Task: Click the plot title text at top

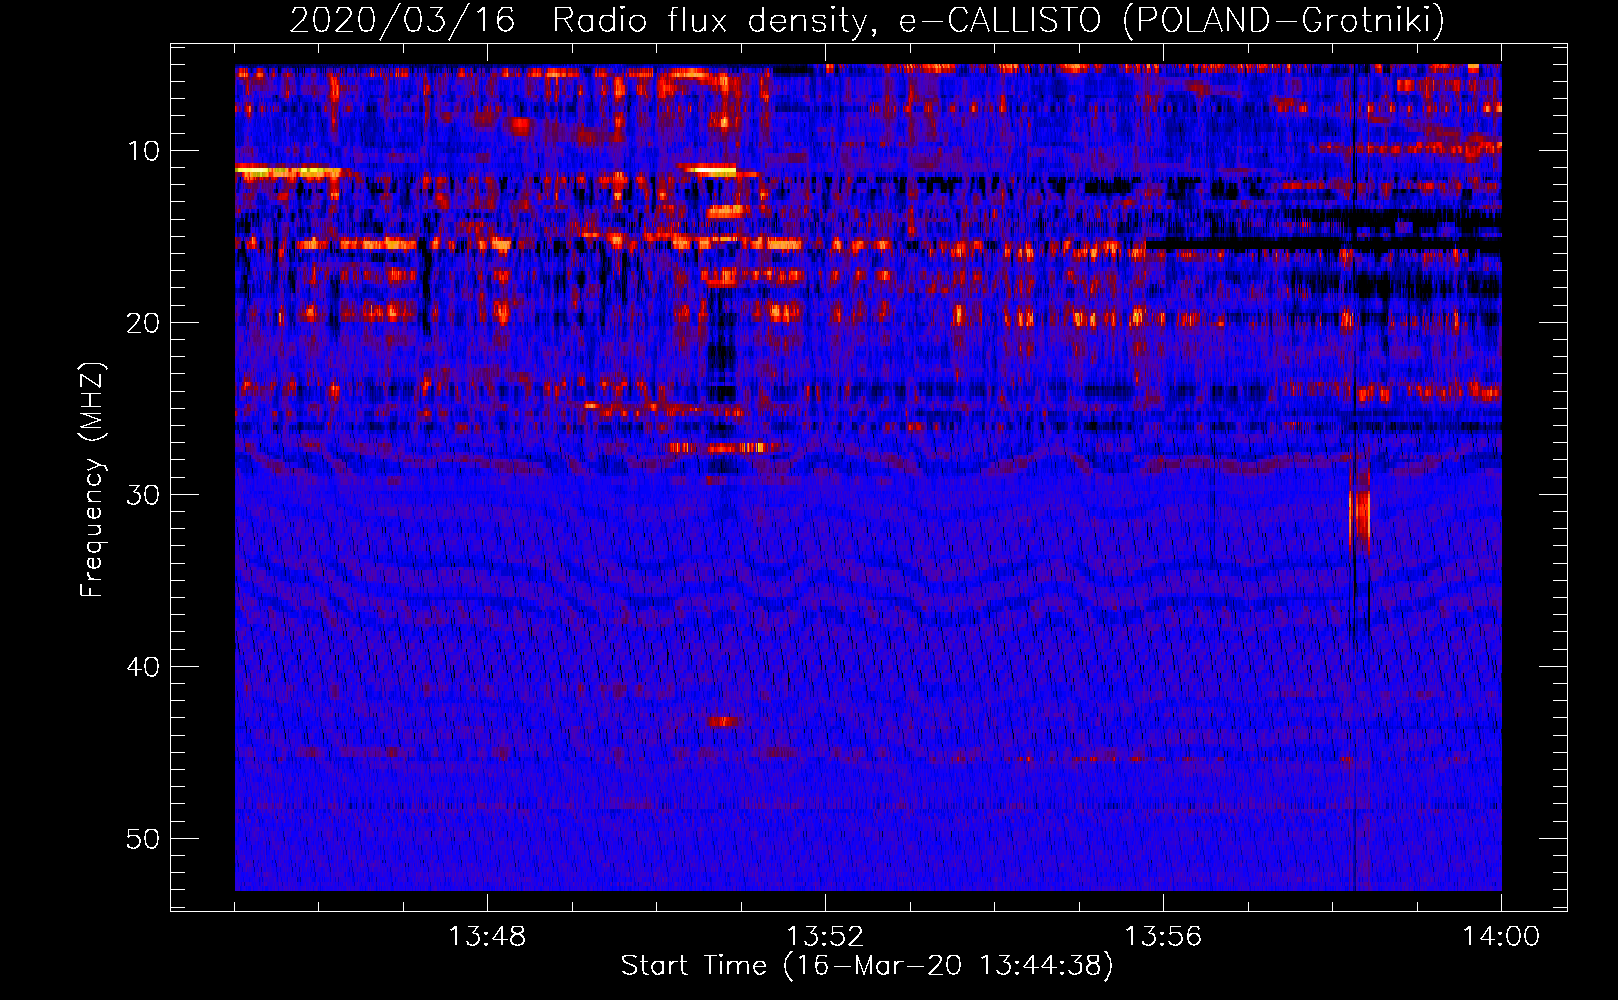Action: coord(867,20)
